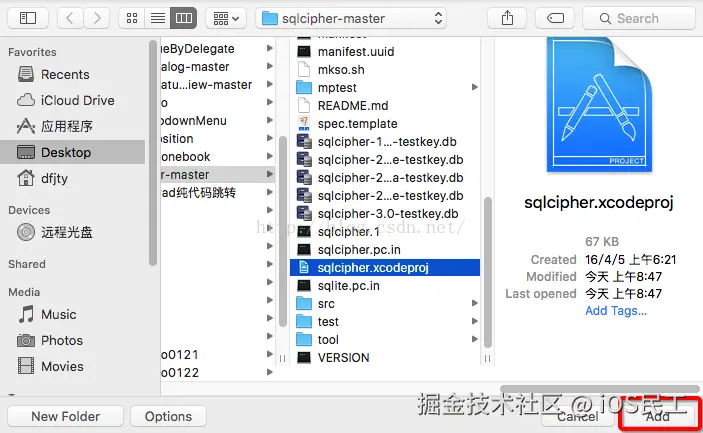The height and width of the screenshot is (433, 703).
Task: Click the first column vertical scrollbar
Action: click(x=282, y=231)
